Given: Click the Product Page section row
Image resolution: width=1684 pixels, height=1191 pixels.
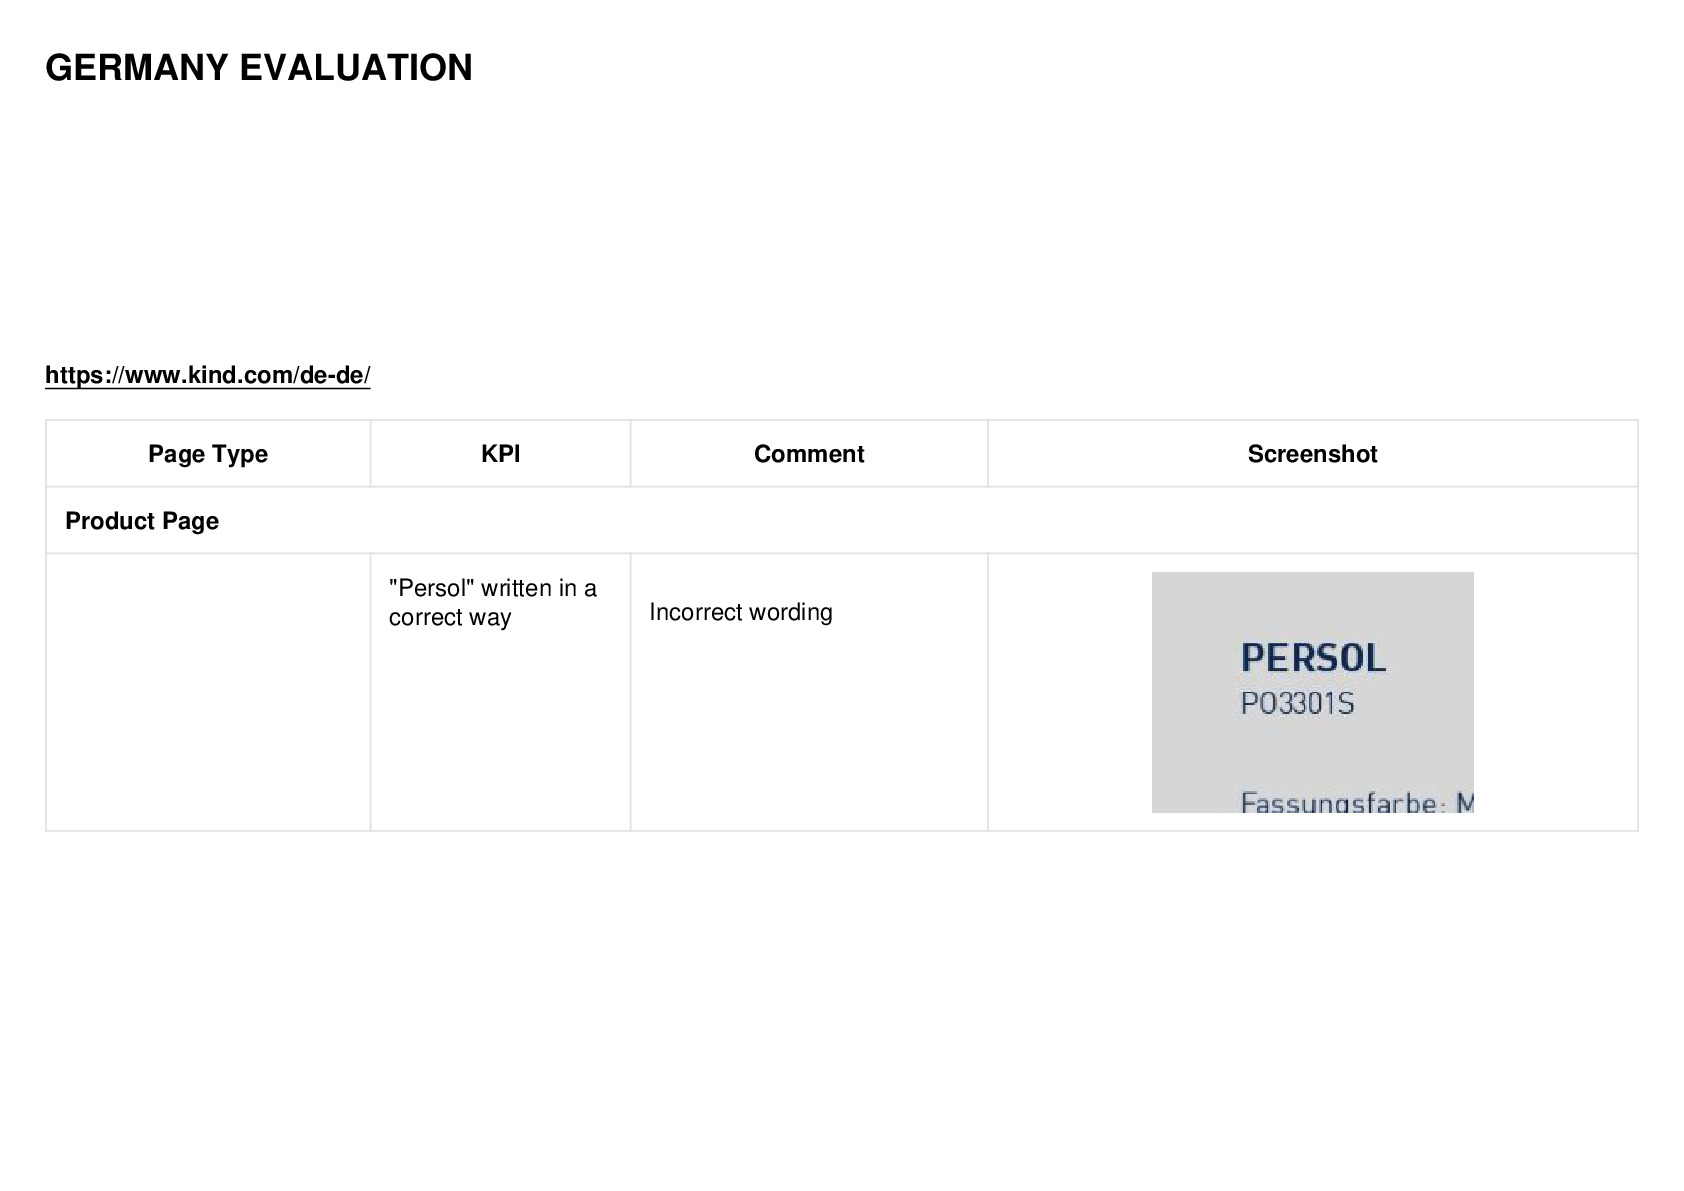Looking at the screenshot, I should coord(841,521).
